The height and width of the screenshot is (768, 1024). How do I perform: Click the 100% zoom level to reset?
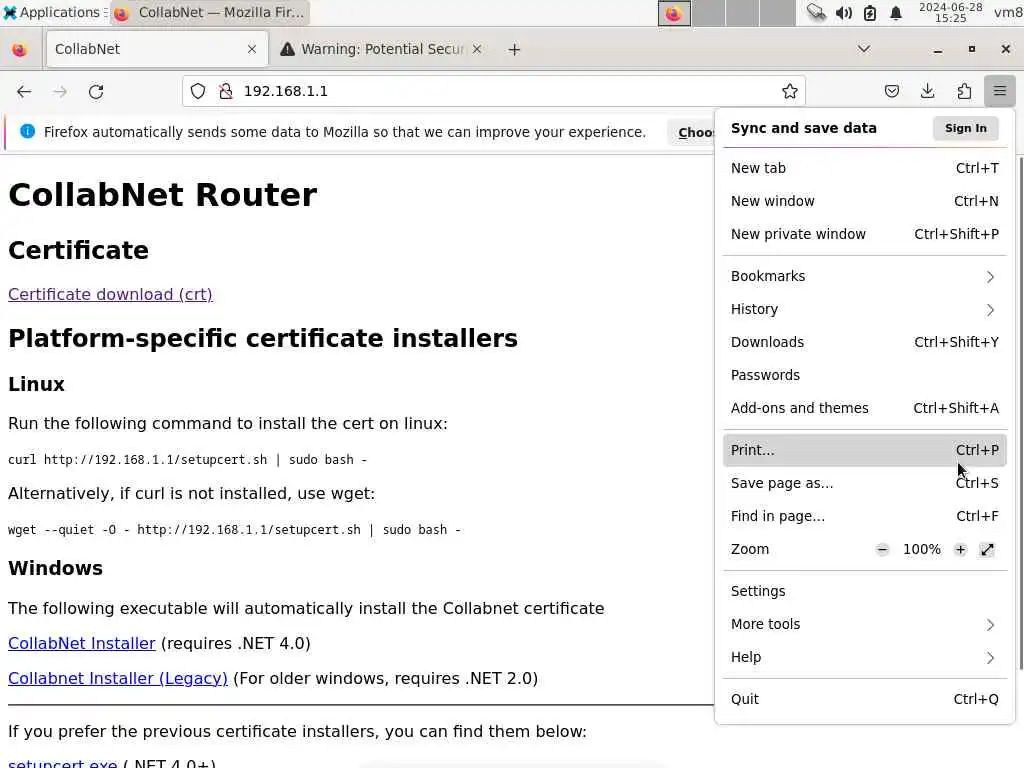pyautogui.click(x=921, y=550)
